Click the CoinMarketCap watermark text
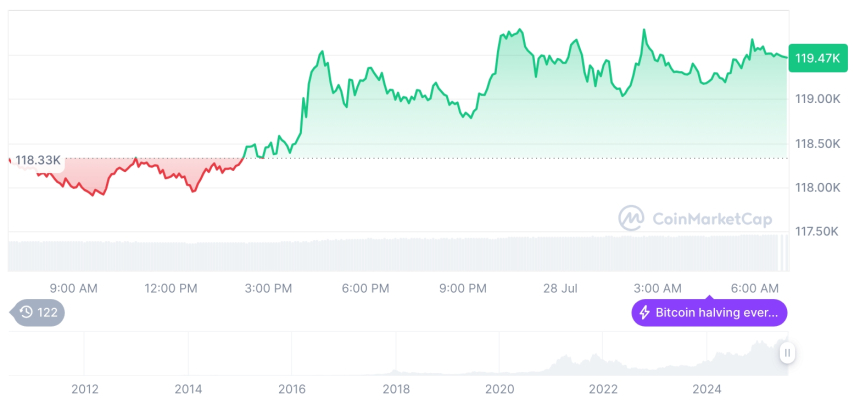This screenshot has width=860, height=401. click(710, 217)
